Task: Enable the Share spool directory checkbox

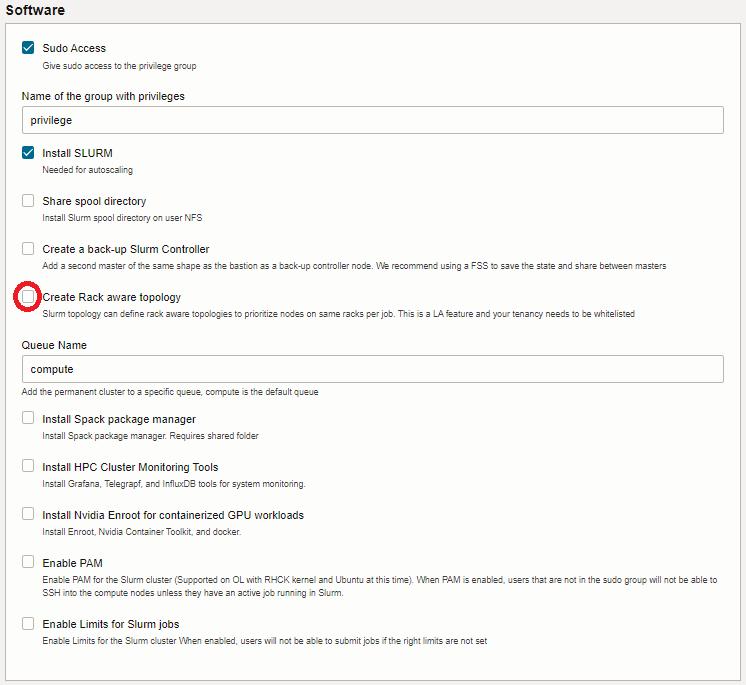Action: [28, 201]
